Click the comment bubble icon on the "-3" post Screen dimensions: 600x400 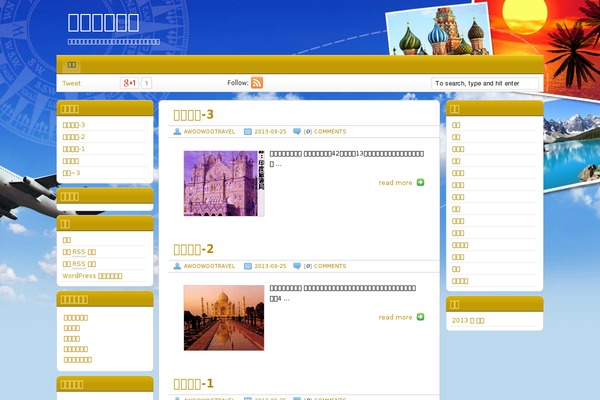click(x=297, y=131)
